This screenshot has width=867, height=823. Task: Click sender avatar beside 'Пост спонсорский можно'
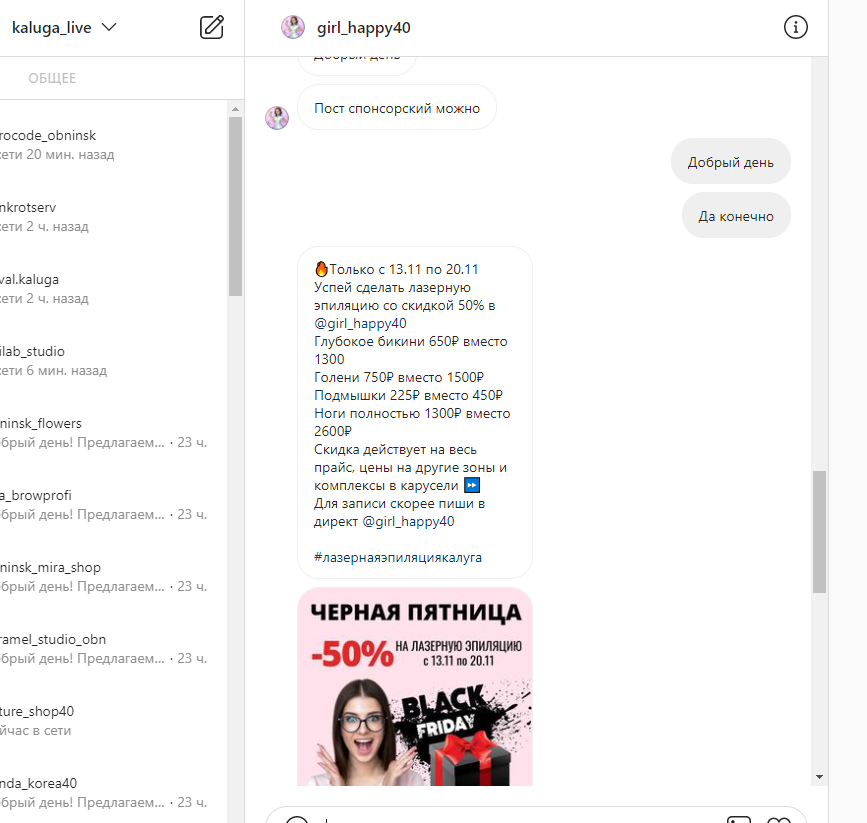[x=277, y=118]
